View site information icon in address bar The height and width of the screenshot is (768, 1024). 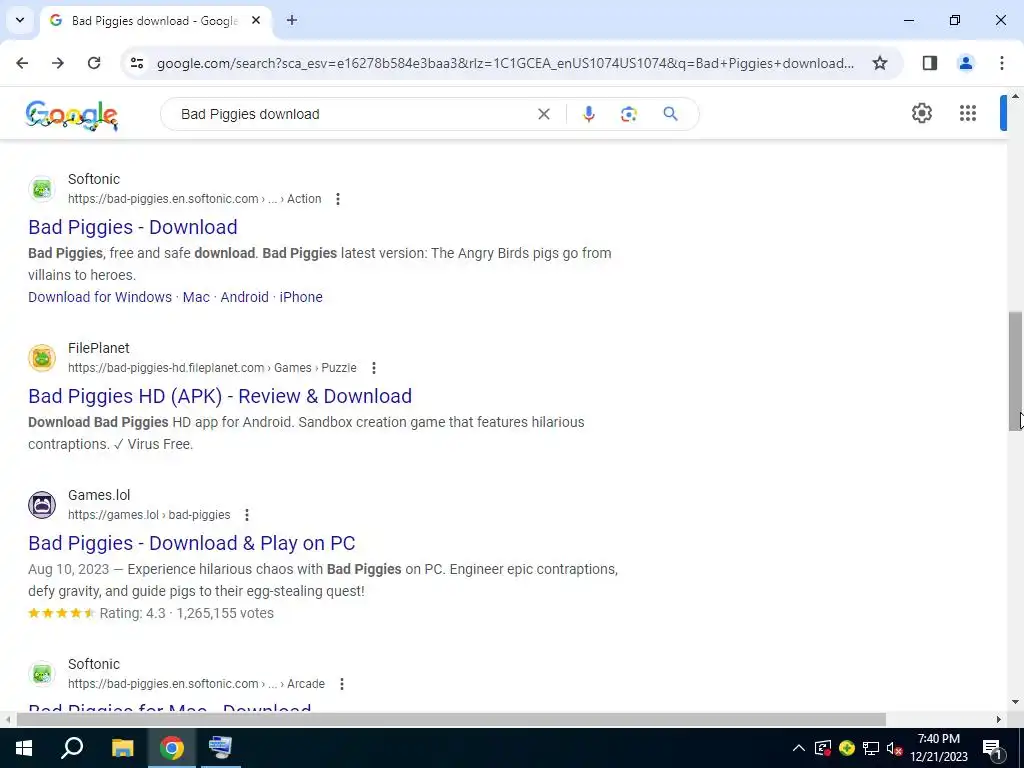click(x=136, y=63)
